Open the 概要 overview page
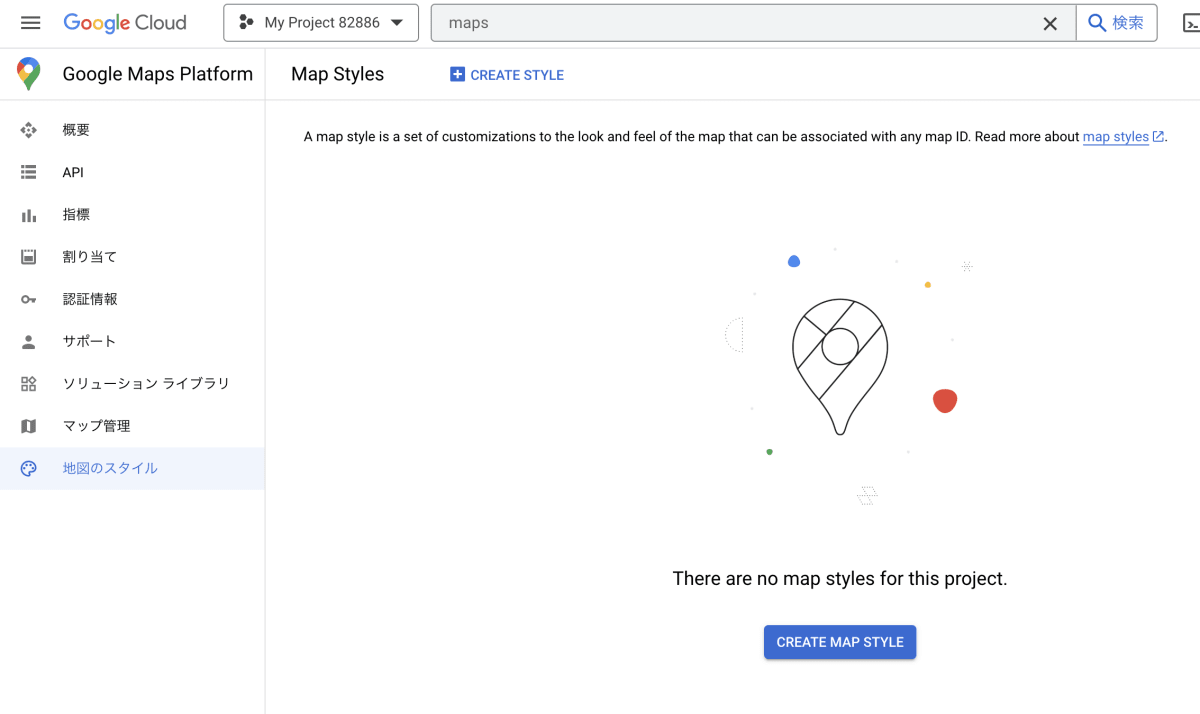The height and width of the screenshot is (714, 1200). [132, 130]
